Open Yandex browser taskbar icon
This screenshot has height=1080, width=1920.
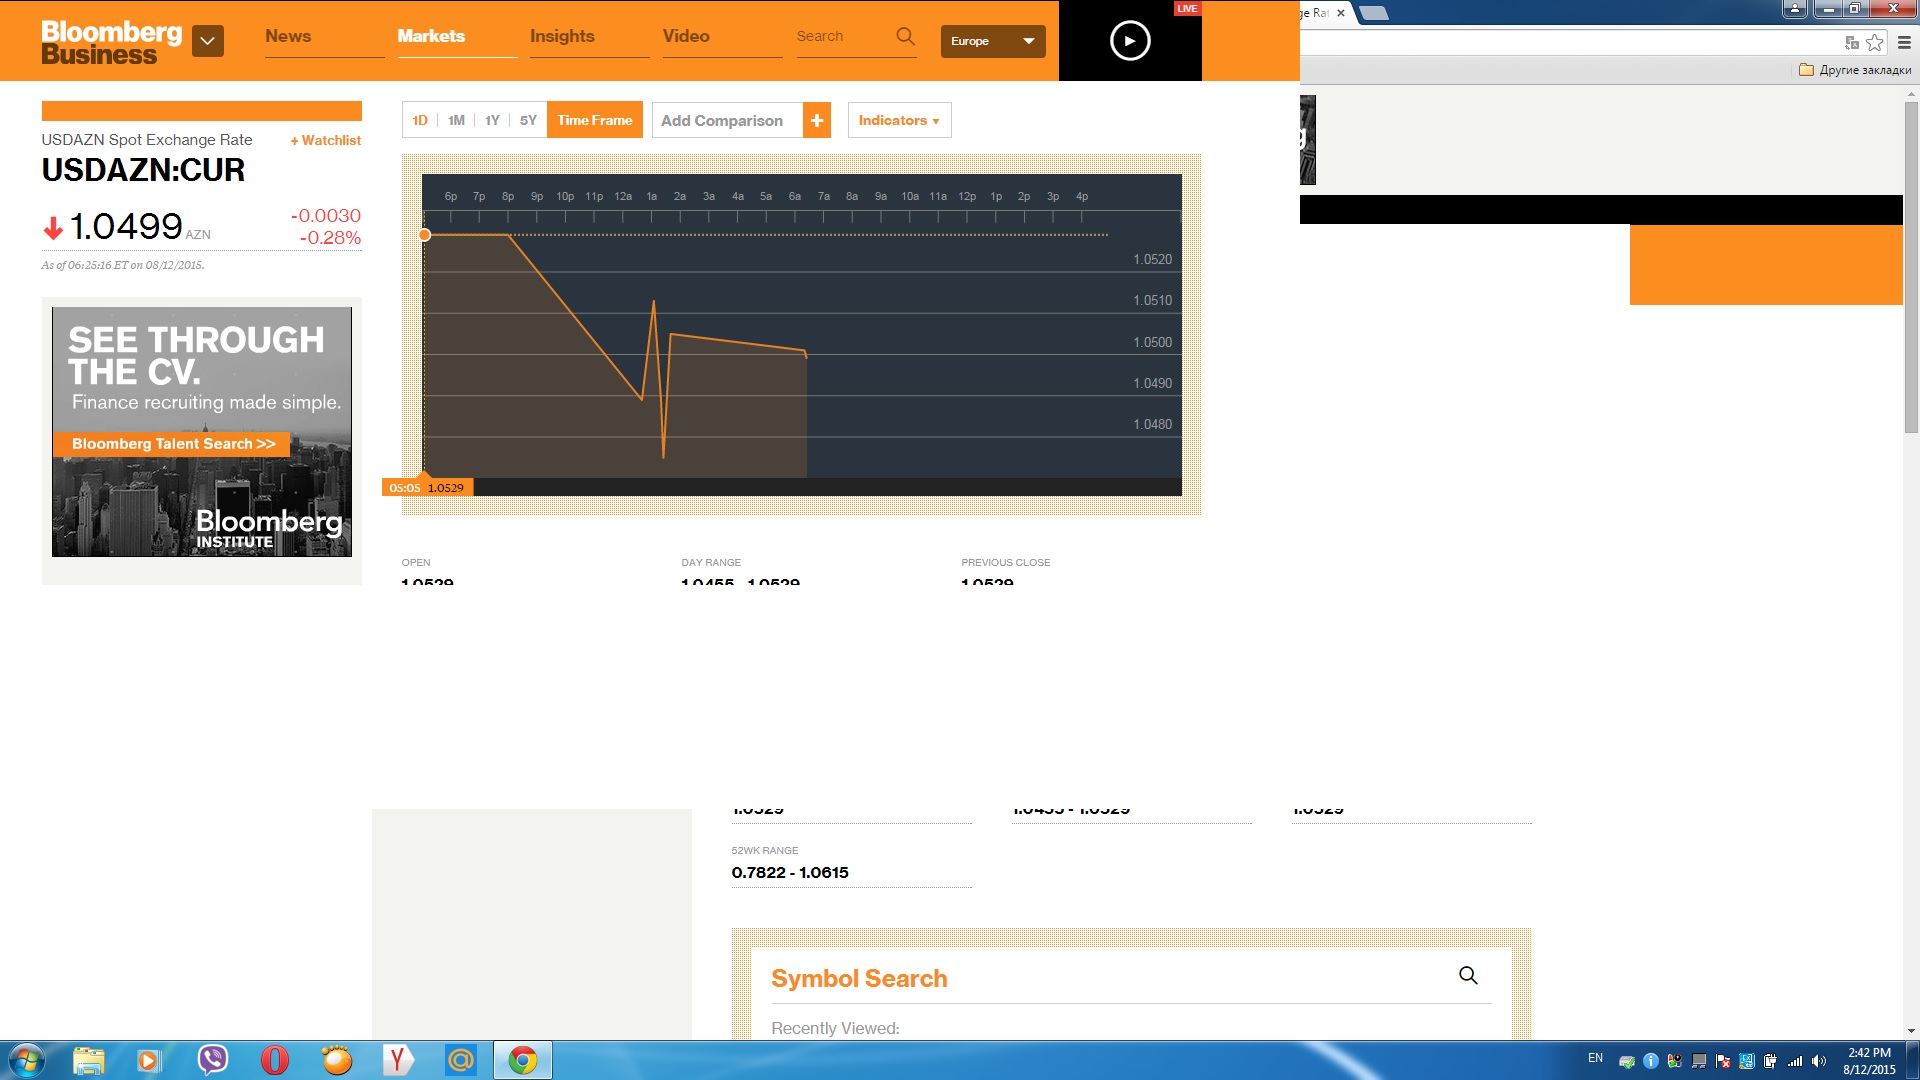(397, 1060)
